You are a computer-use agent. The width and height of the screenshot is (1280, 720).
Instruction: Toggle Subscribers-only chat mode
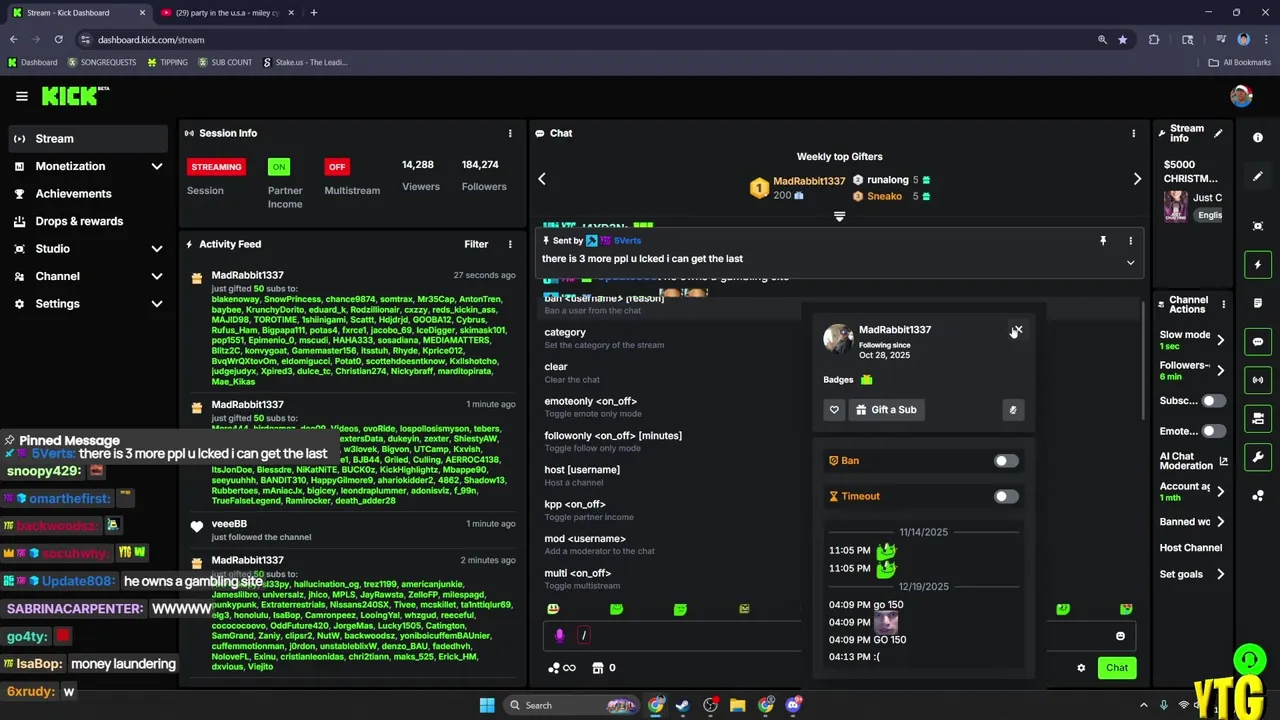pos(1213,401)
